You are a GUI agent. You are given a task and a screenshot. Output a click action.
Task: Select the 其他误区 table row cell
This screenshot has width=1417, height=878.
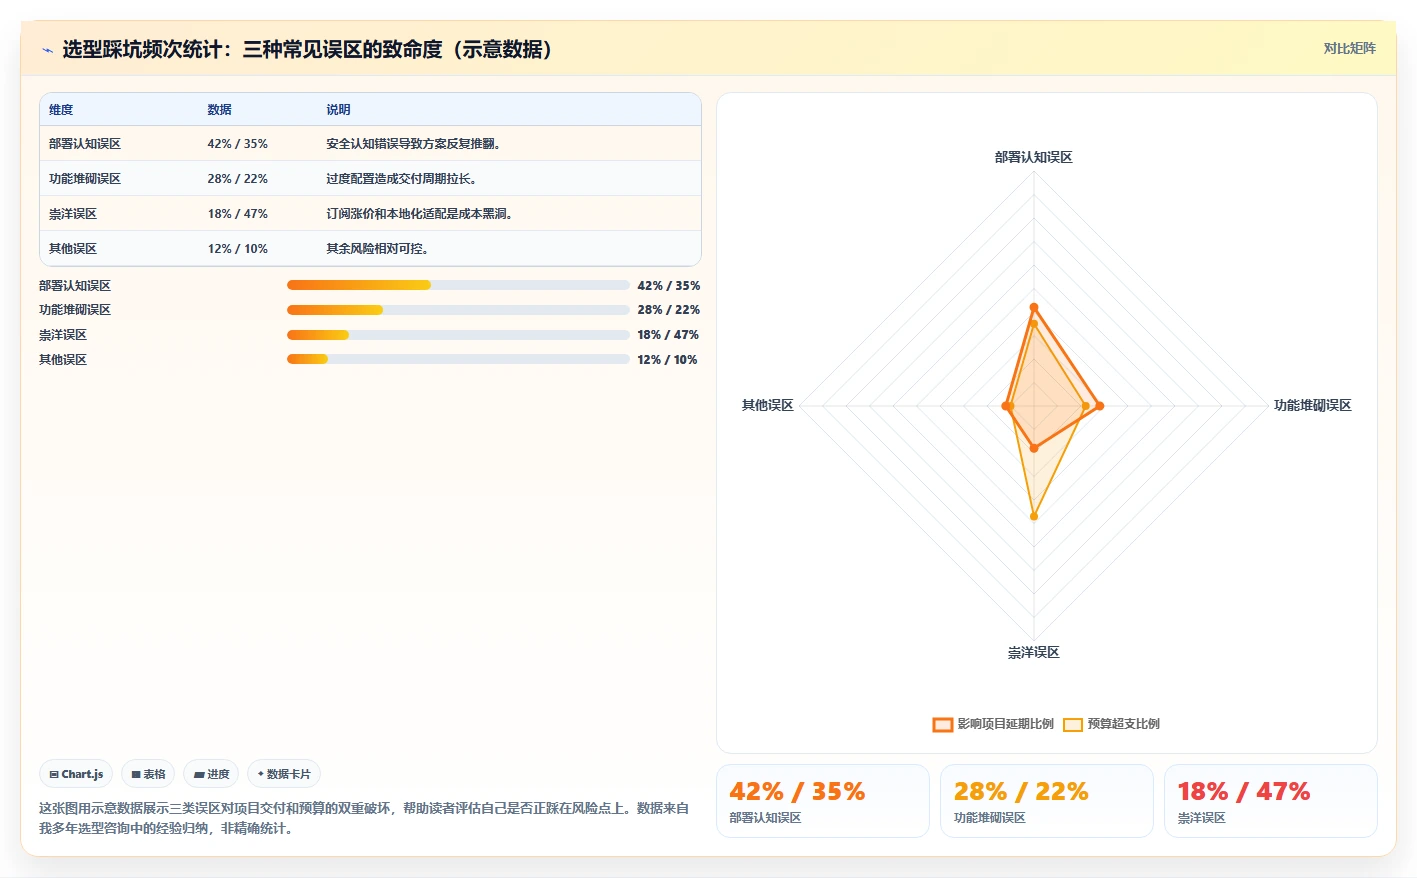pyautogui.click(x=73, y=249)
